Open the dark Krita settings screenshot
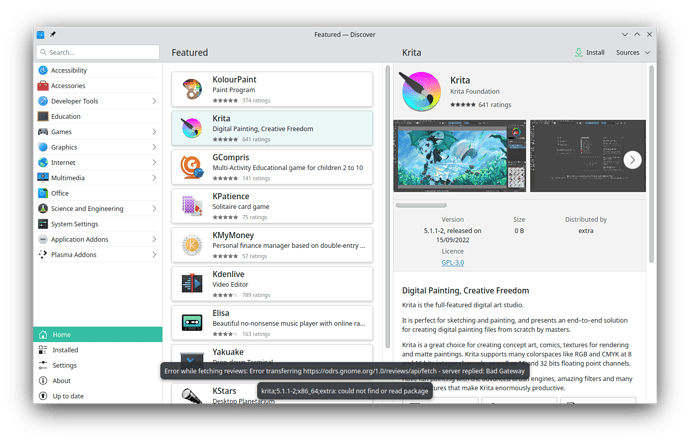Image resolution: width=690 pixels, height=443 pixels. point(587,156)
